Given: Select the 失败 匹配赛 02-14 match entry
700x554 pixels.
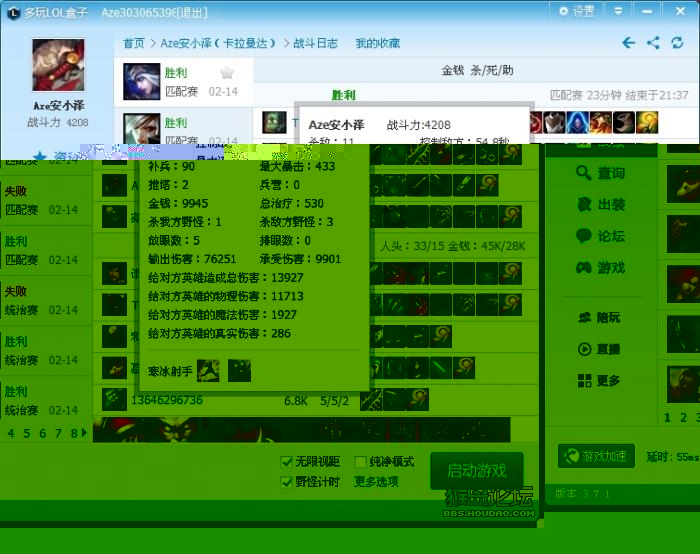Looking at the screenshot, I should click(46, 200).
